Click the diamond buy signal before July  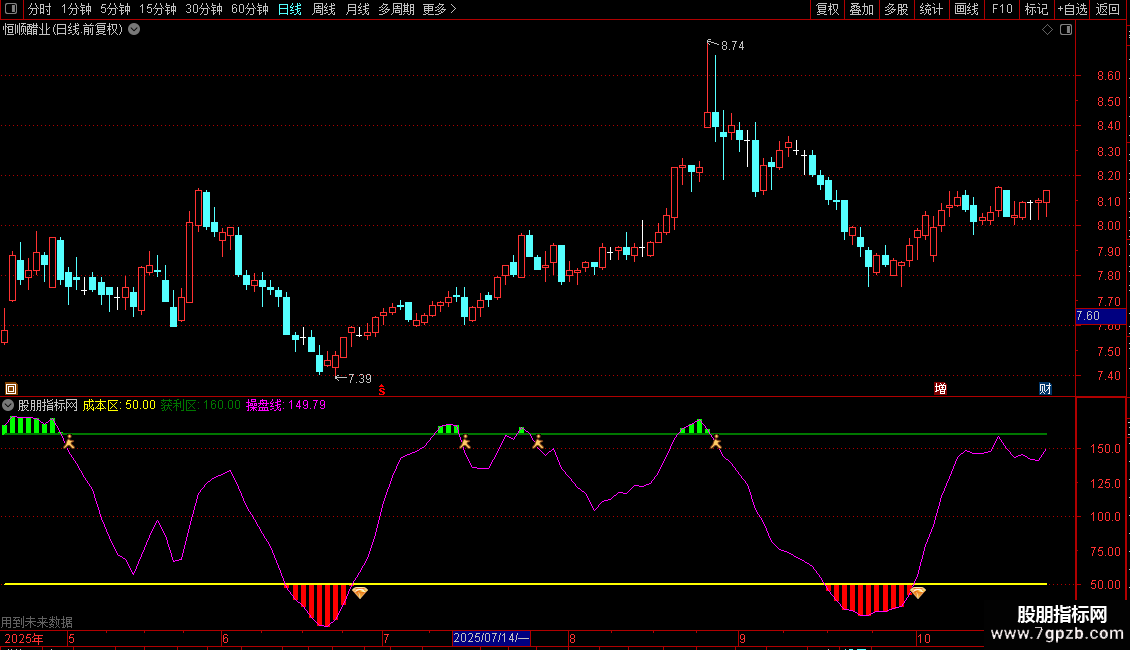click(x=360, y=592)
